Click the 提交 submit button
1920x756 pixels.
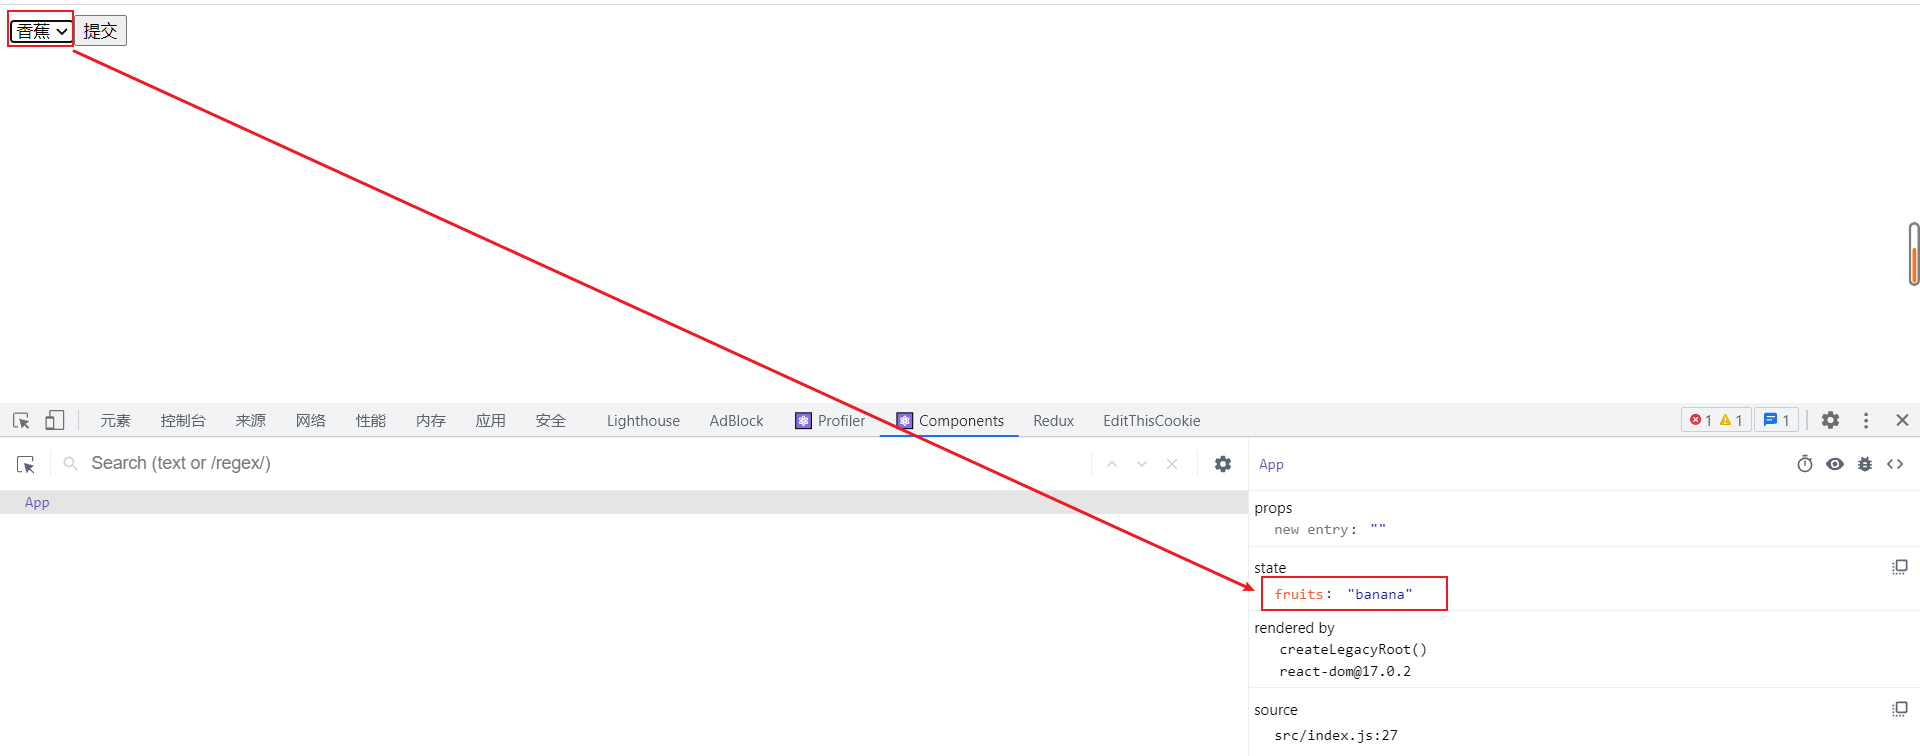tap(100, 31)
